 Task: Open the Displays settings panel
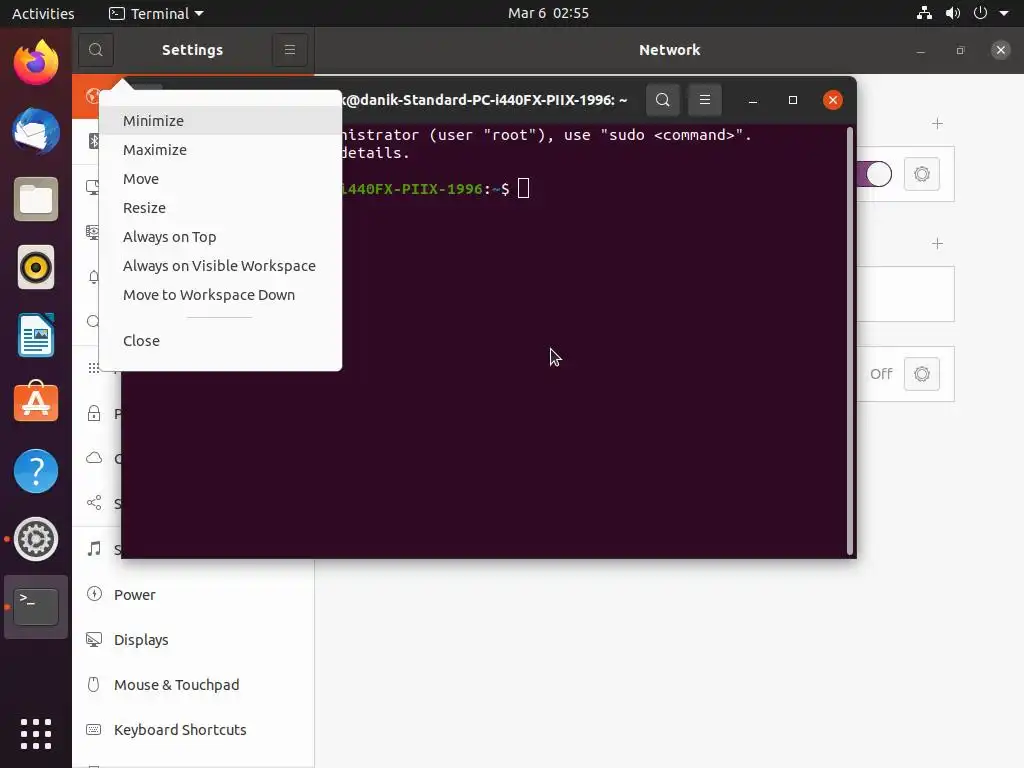(x=193, y=639)
